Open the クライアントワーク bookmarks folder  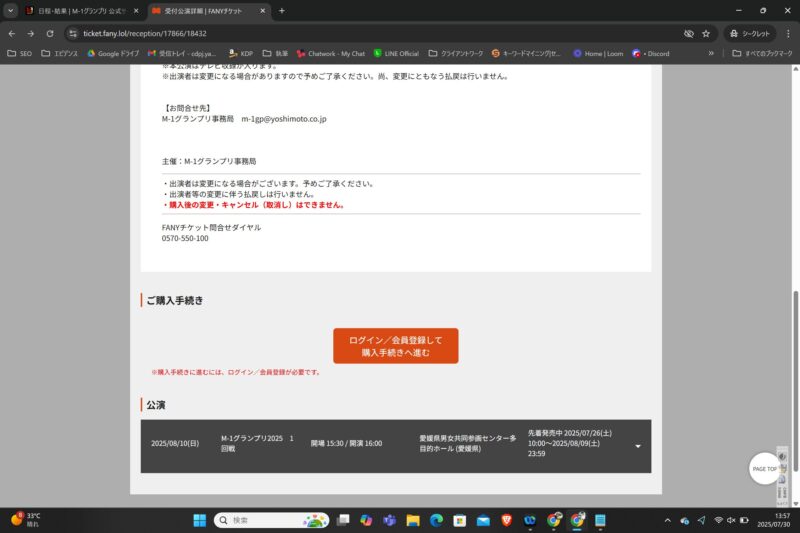(456, 54)
